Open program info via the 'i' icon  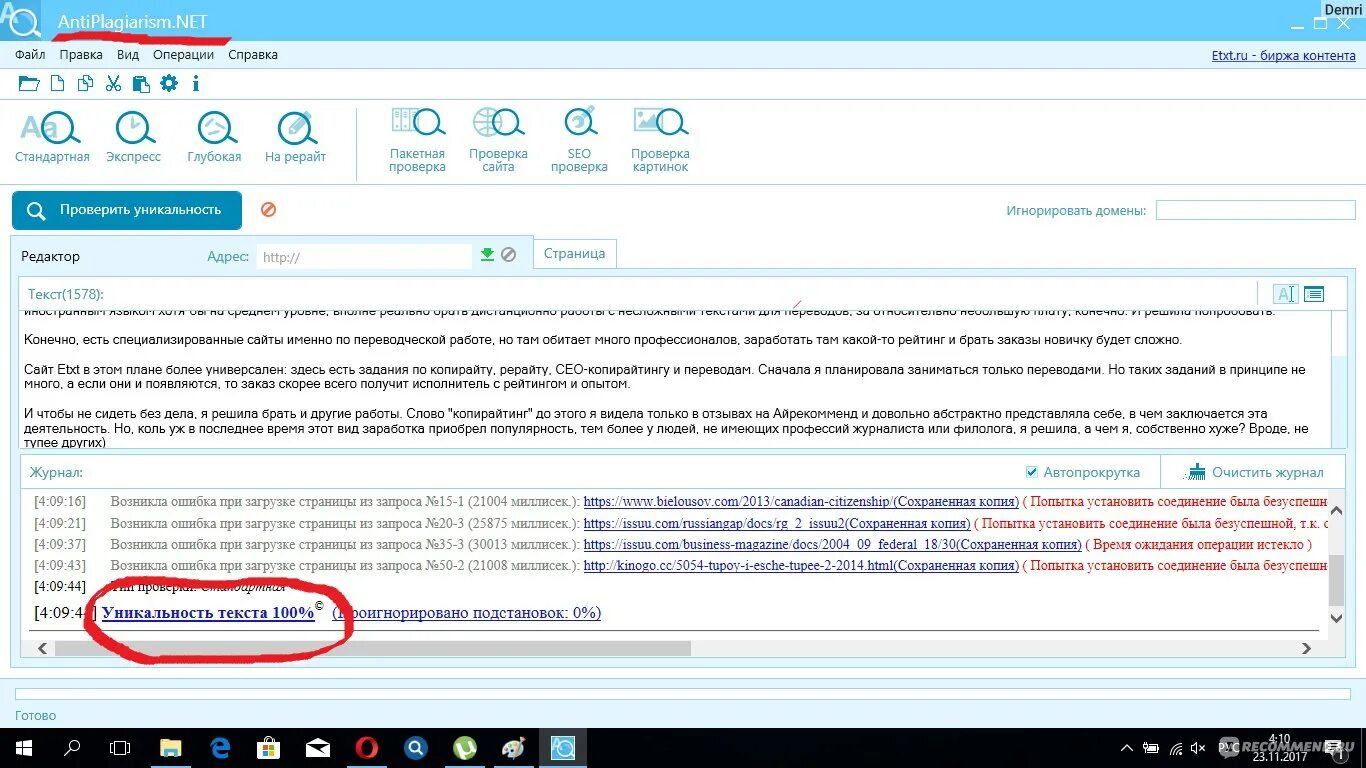pos(196,84)
